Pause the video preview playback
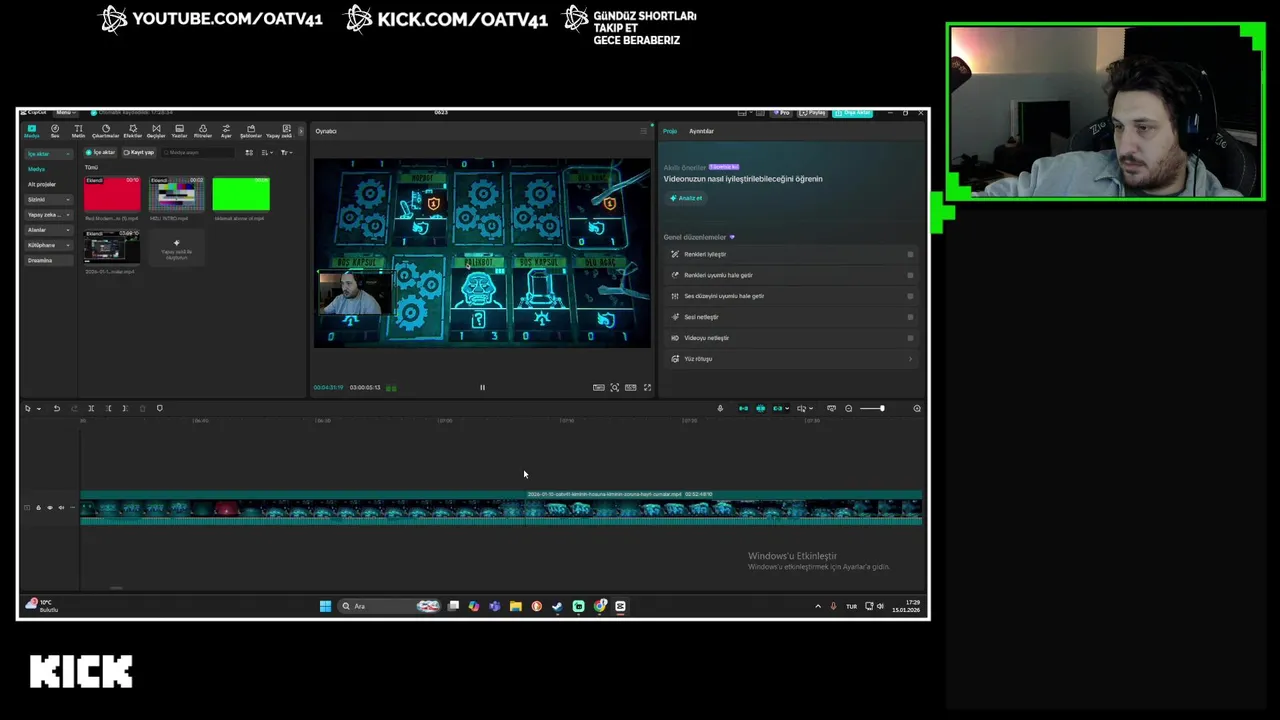This screenshot has height=720, width=1280. (x=482, y=388)
